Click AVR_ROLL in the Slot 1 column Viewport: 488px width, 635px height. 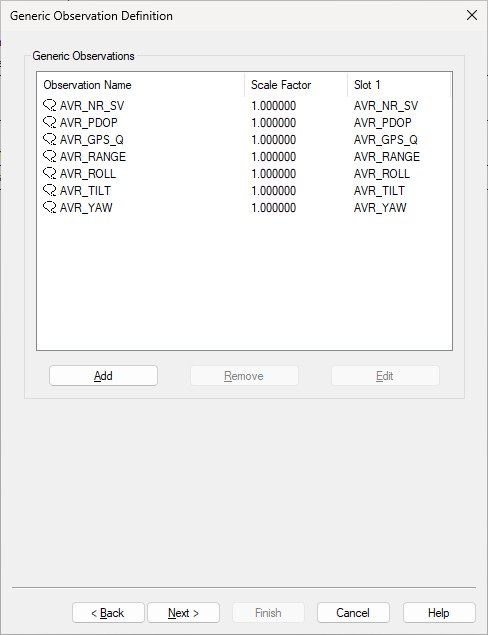[382, 174]
